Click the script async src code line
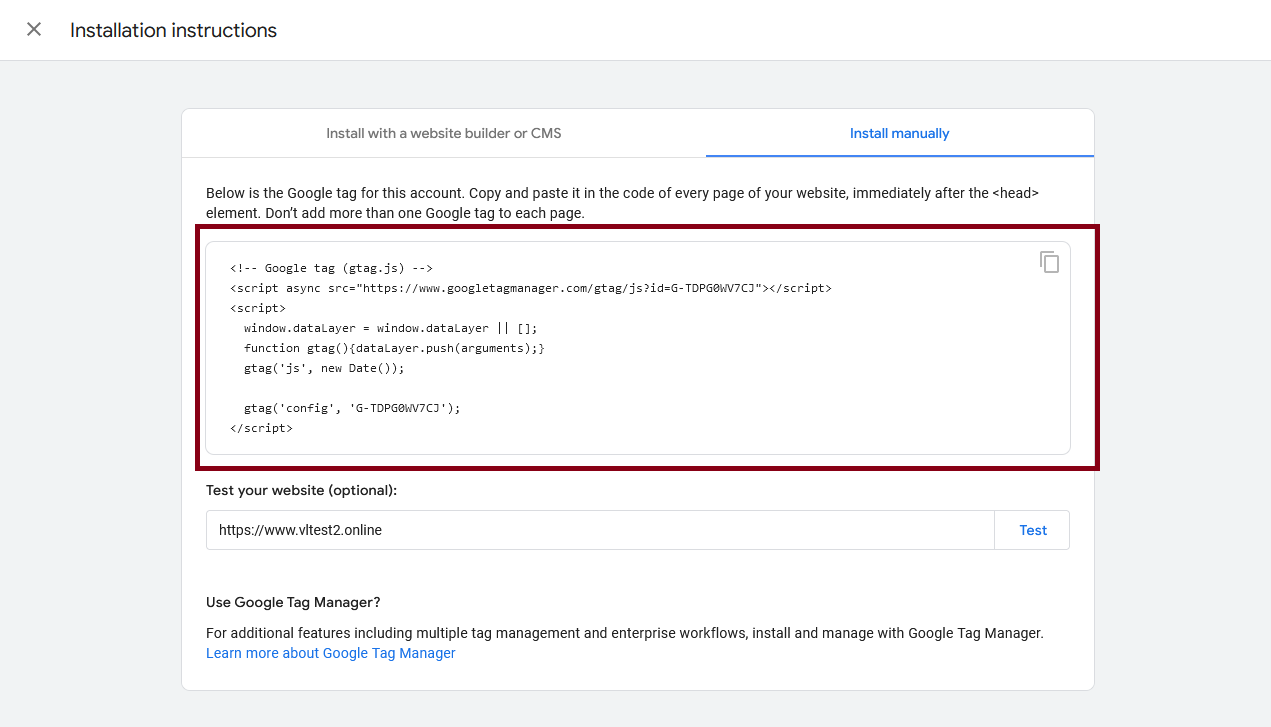This screenshot has height=727, width=1271. click(530, 288)
